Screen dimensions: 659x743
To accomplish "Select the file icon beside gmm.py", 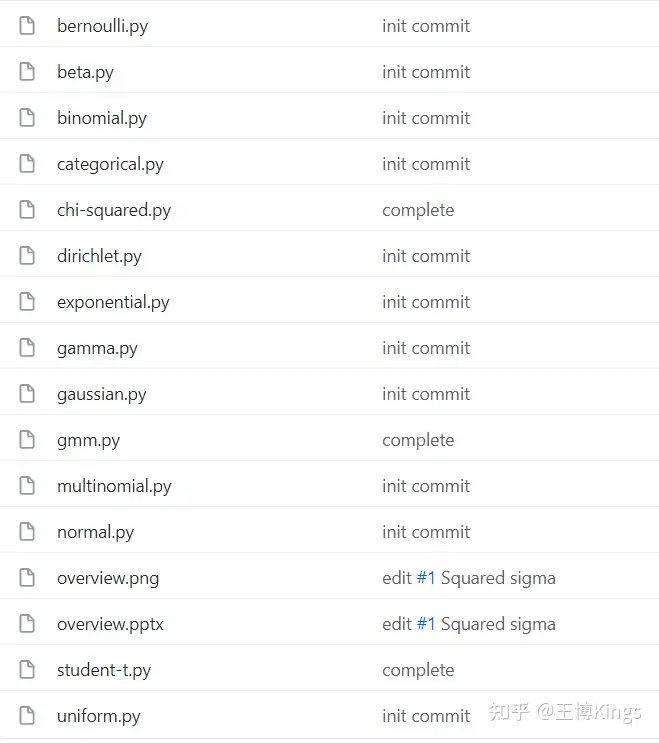I will tap(27, 439).
